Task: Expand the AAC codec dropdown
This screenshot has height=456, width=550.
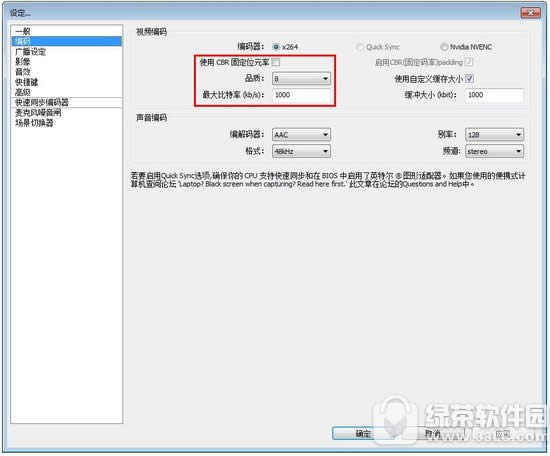Action: click(301, 134)
